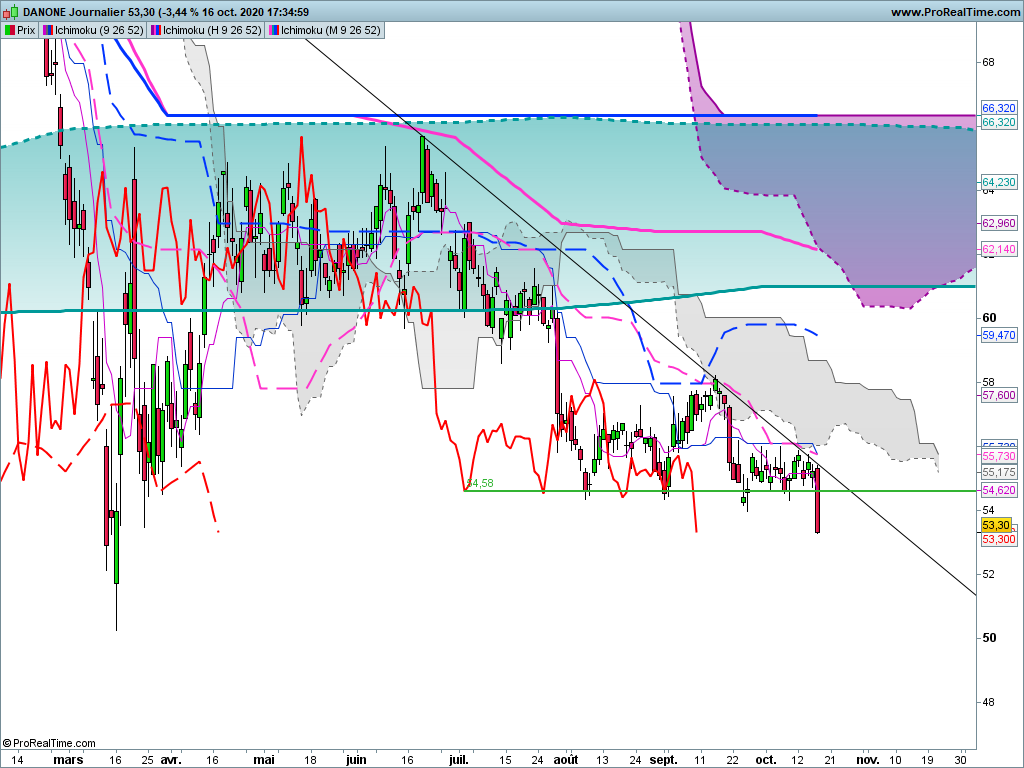Click the teal 66,320 price label

(999, 122)
